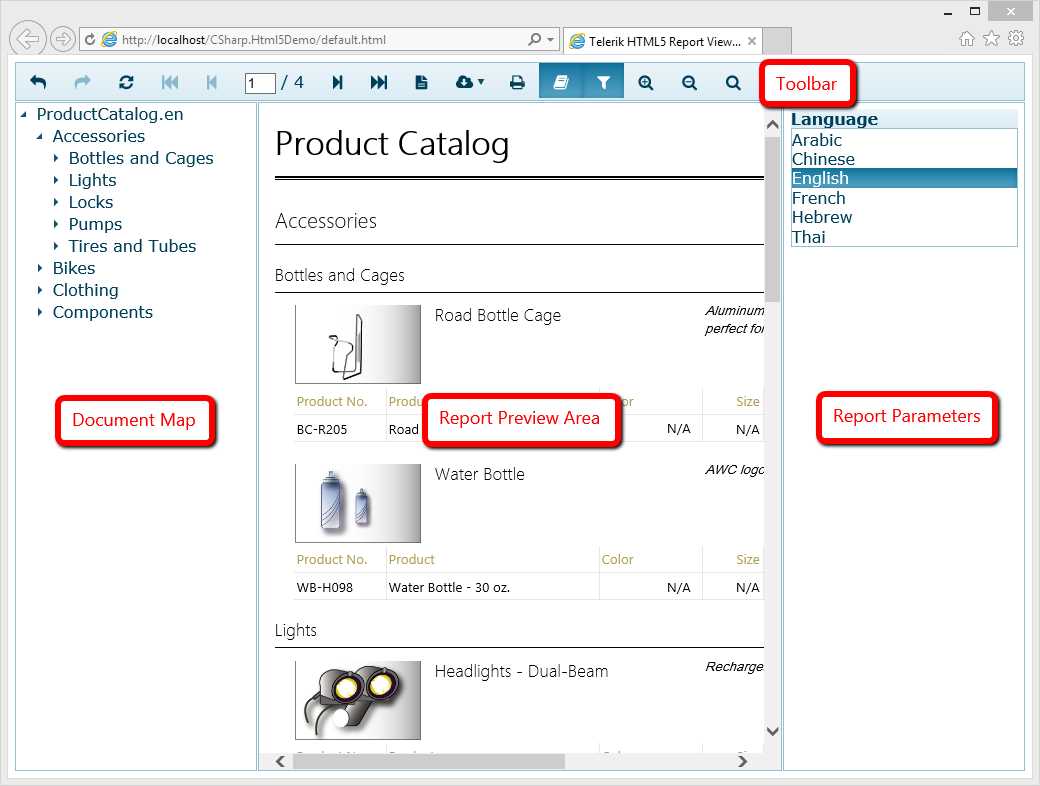Screen dimensions: 1040x786
Task: Click the navigate back in history toolbar icon
Action: (x=38, y=82)
